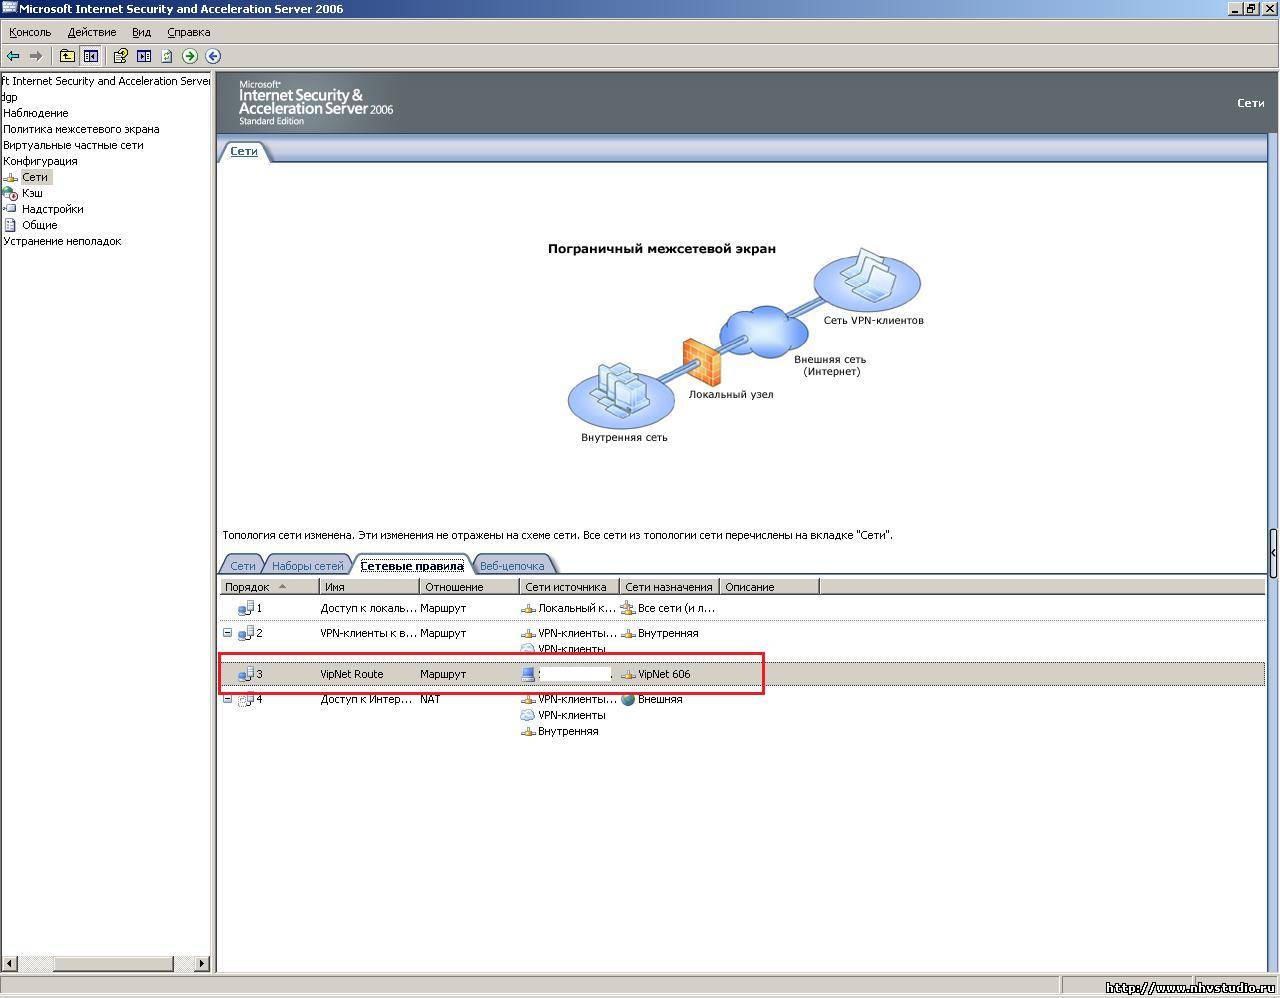This screenshot has height=998, width=1280.
Task: Click Все сети destination in rule 1
Action: [676, 608]
